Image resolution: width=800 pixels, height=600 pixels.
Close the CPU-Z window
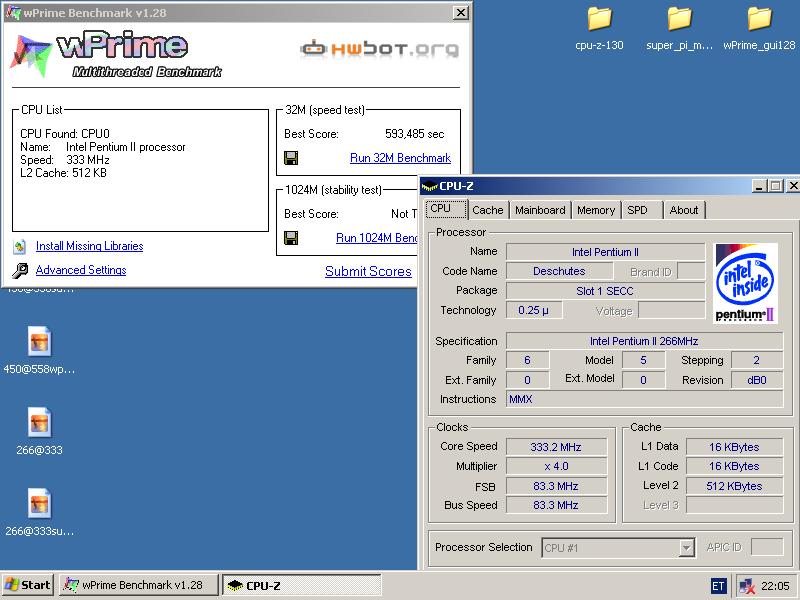pyautogui.click(x=793, y=186)
